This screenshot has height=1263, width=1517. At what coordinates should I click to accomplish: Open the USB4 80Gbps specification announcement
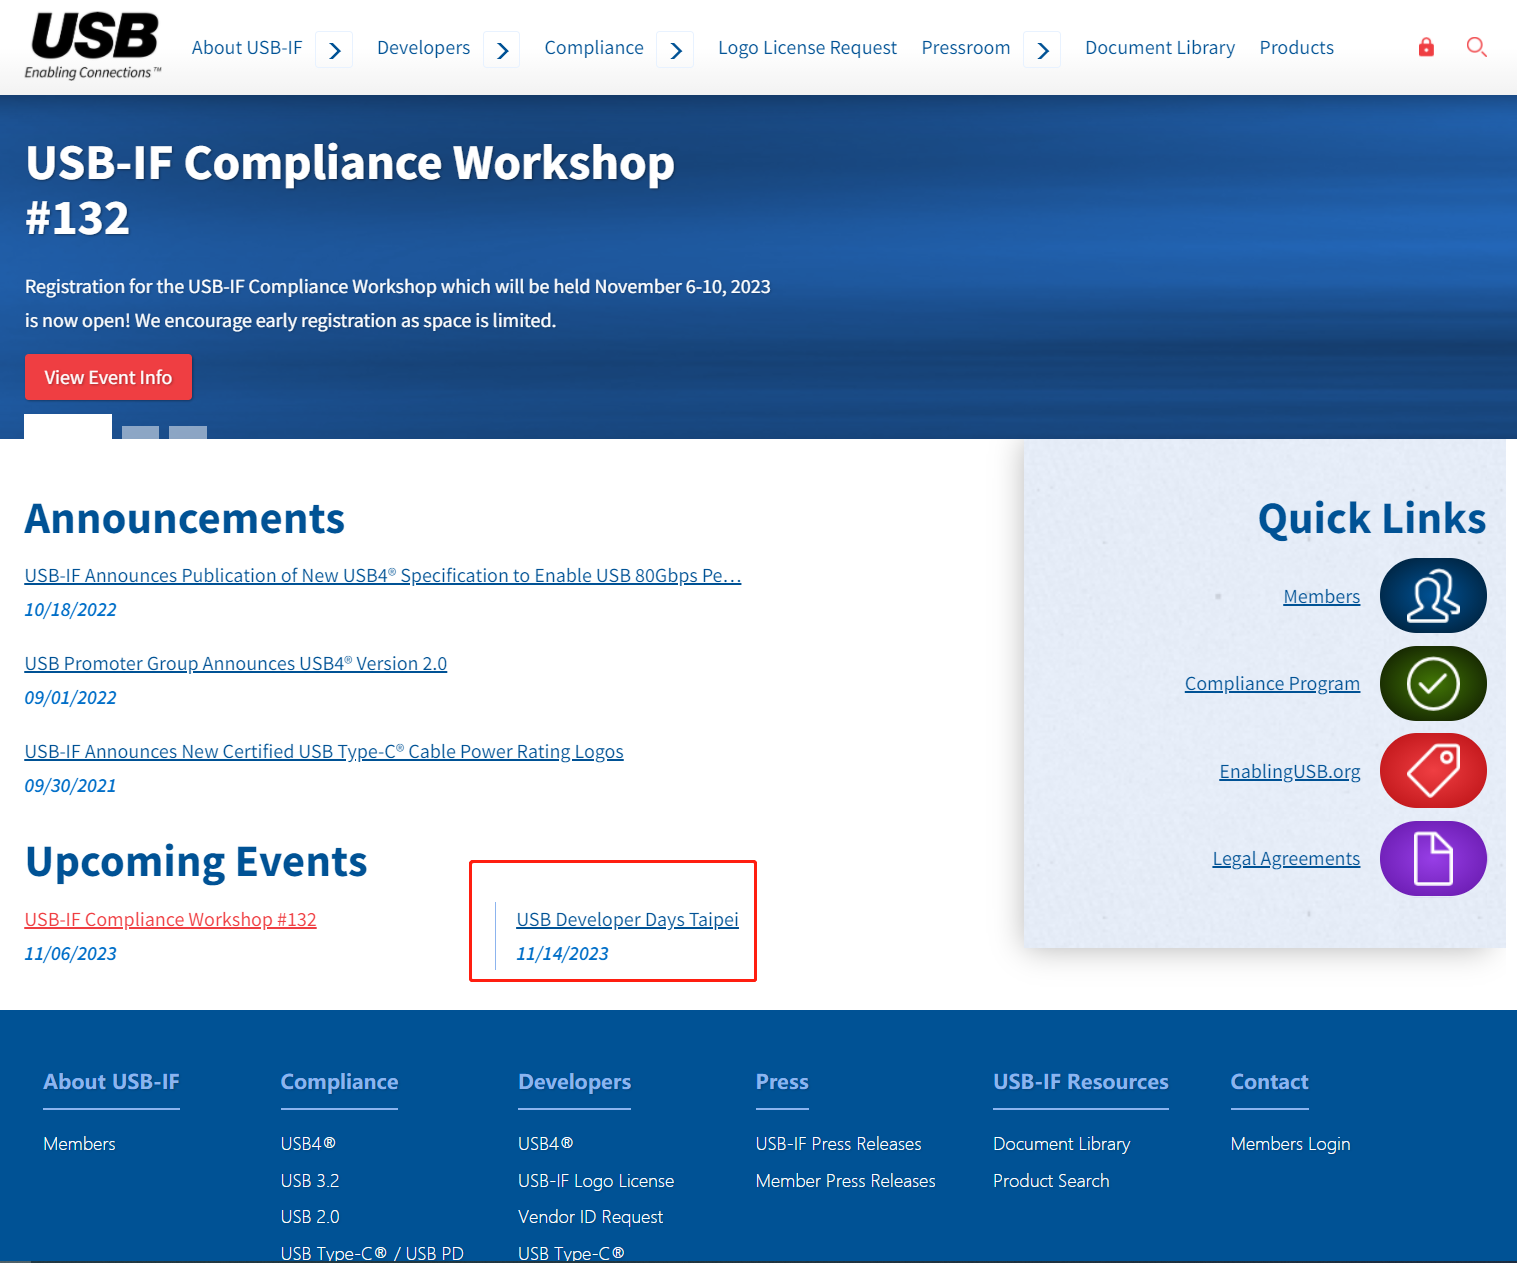[383, 576]
